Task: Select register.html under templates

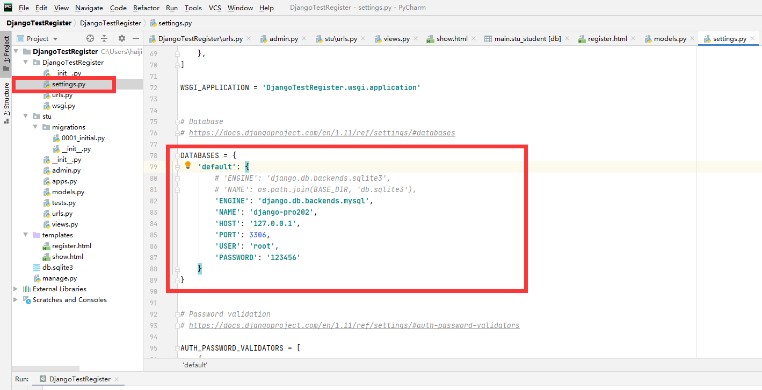Action: pos(72,246)
